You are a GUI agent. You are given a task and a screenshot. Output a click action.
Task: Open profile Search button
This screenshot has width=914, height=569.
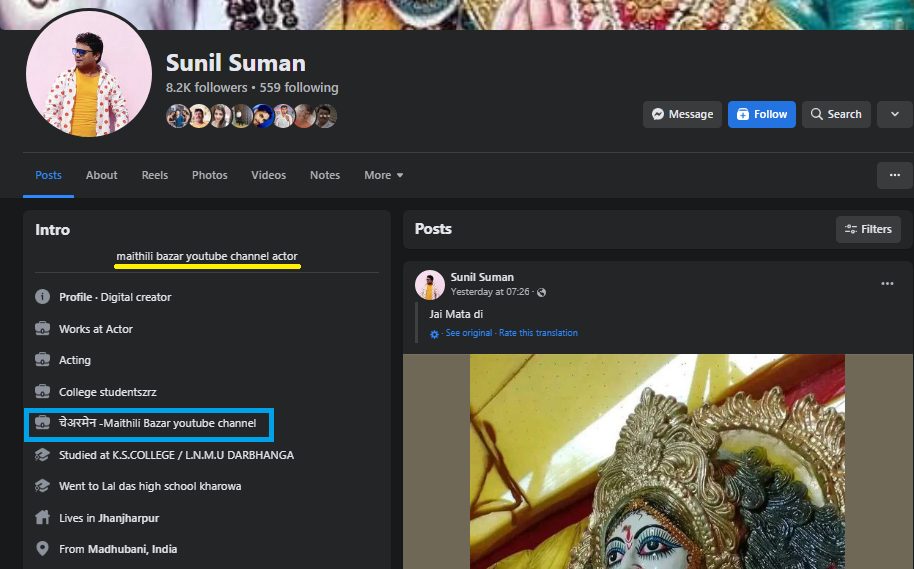836,114
